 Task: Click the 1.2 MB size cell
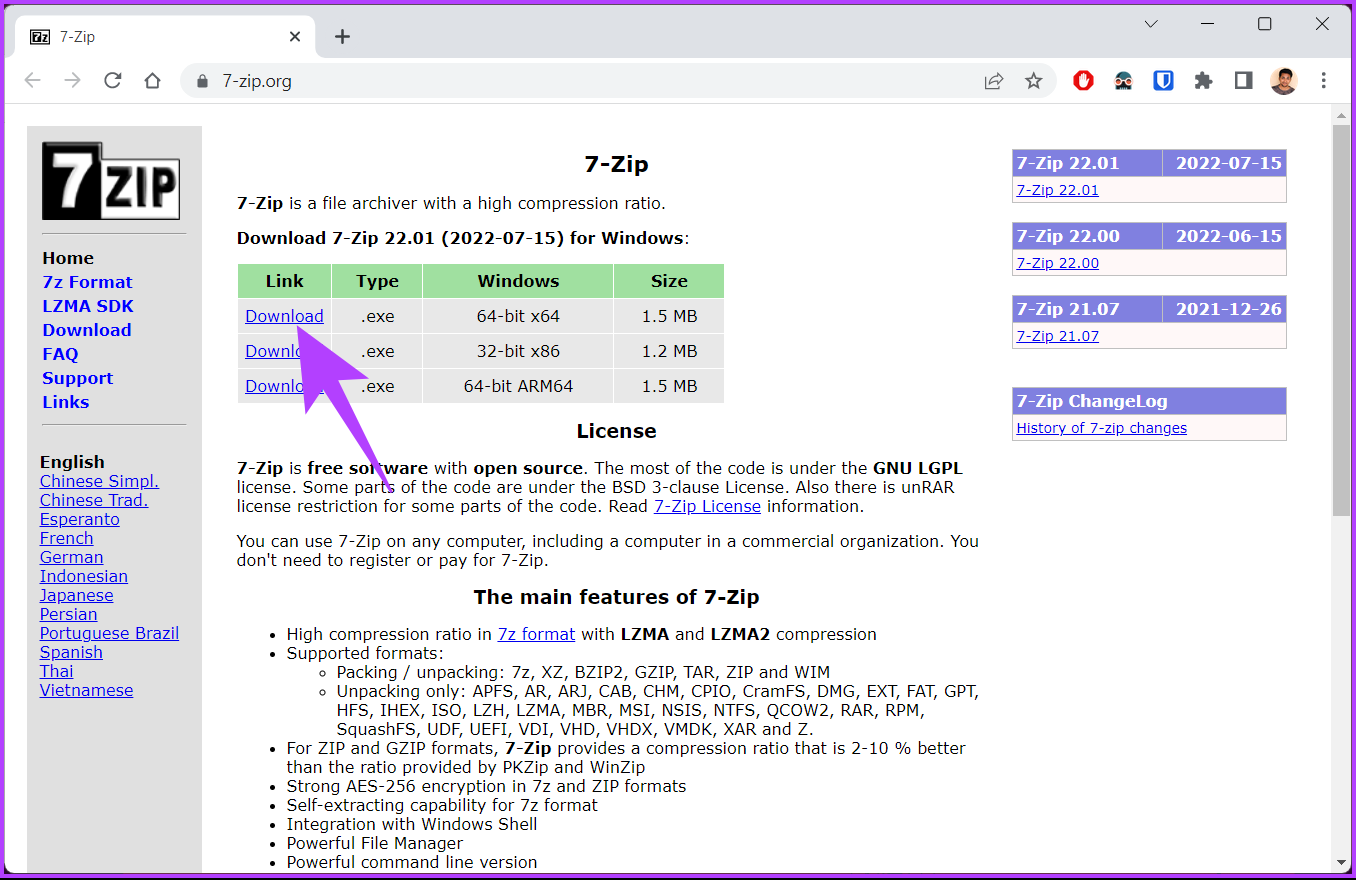pyautogui.click(x=669, y=351)
